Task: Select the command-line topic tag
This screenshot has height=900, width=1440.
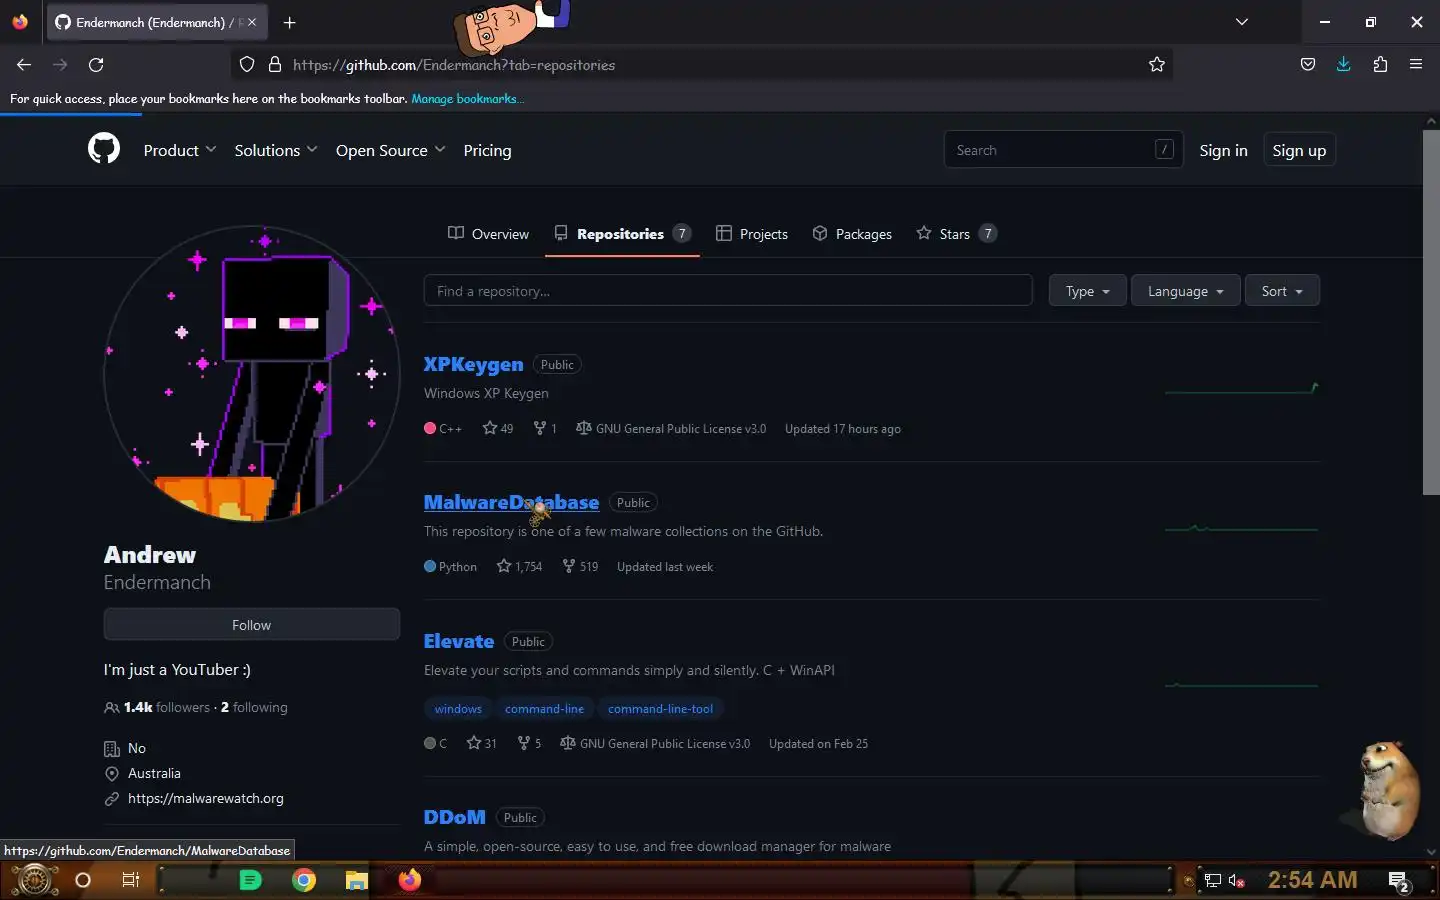Action: (544, 709)
